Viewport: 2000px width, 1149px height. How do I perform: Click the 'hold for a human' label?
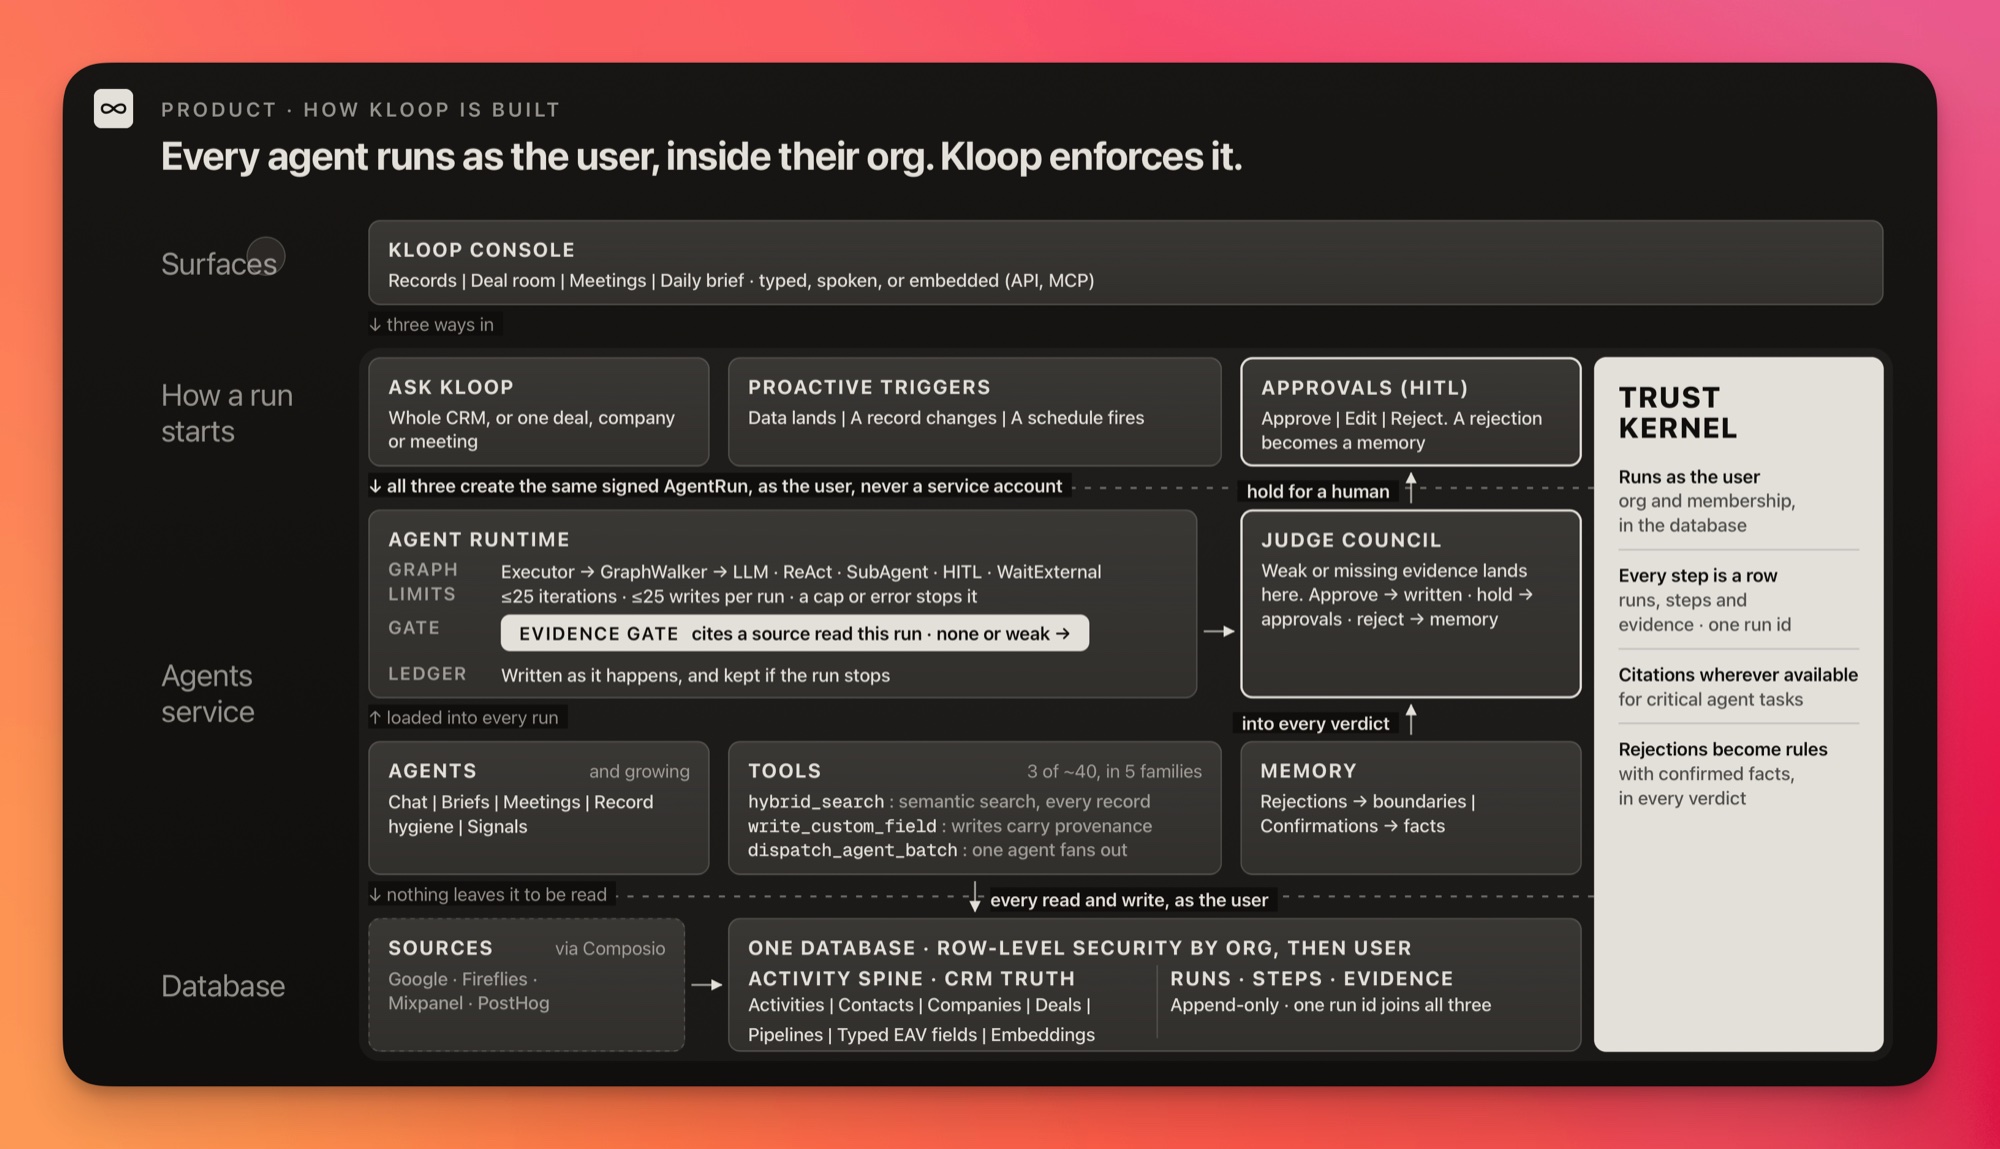tap(1317, 491)
